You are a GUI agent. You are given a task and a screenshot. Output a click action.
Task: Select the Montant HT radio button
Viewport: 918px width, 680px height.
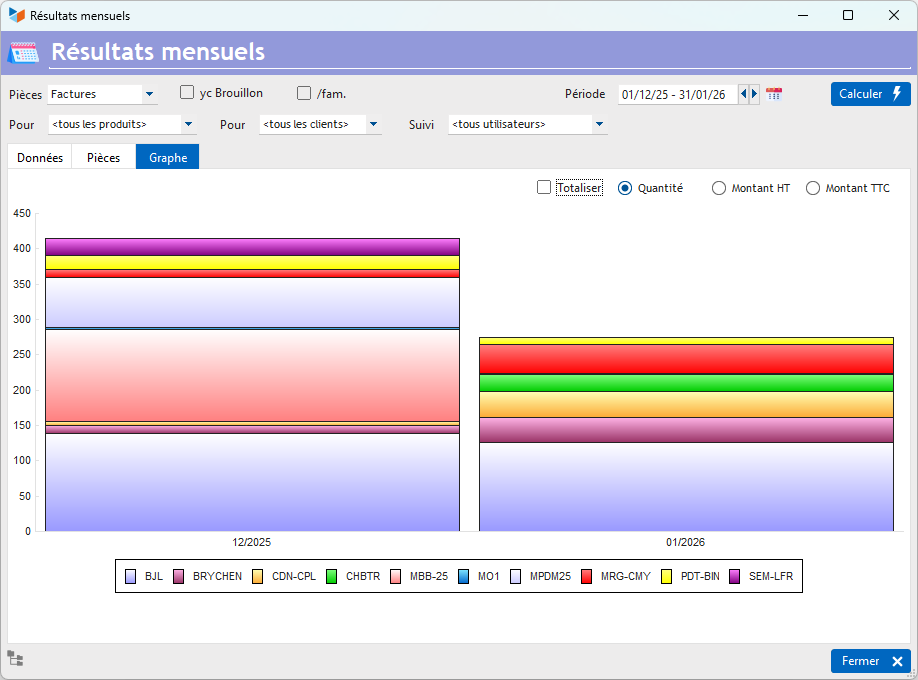click(718, 188)
